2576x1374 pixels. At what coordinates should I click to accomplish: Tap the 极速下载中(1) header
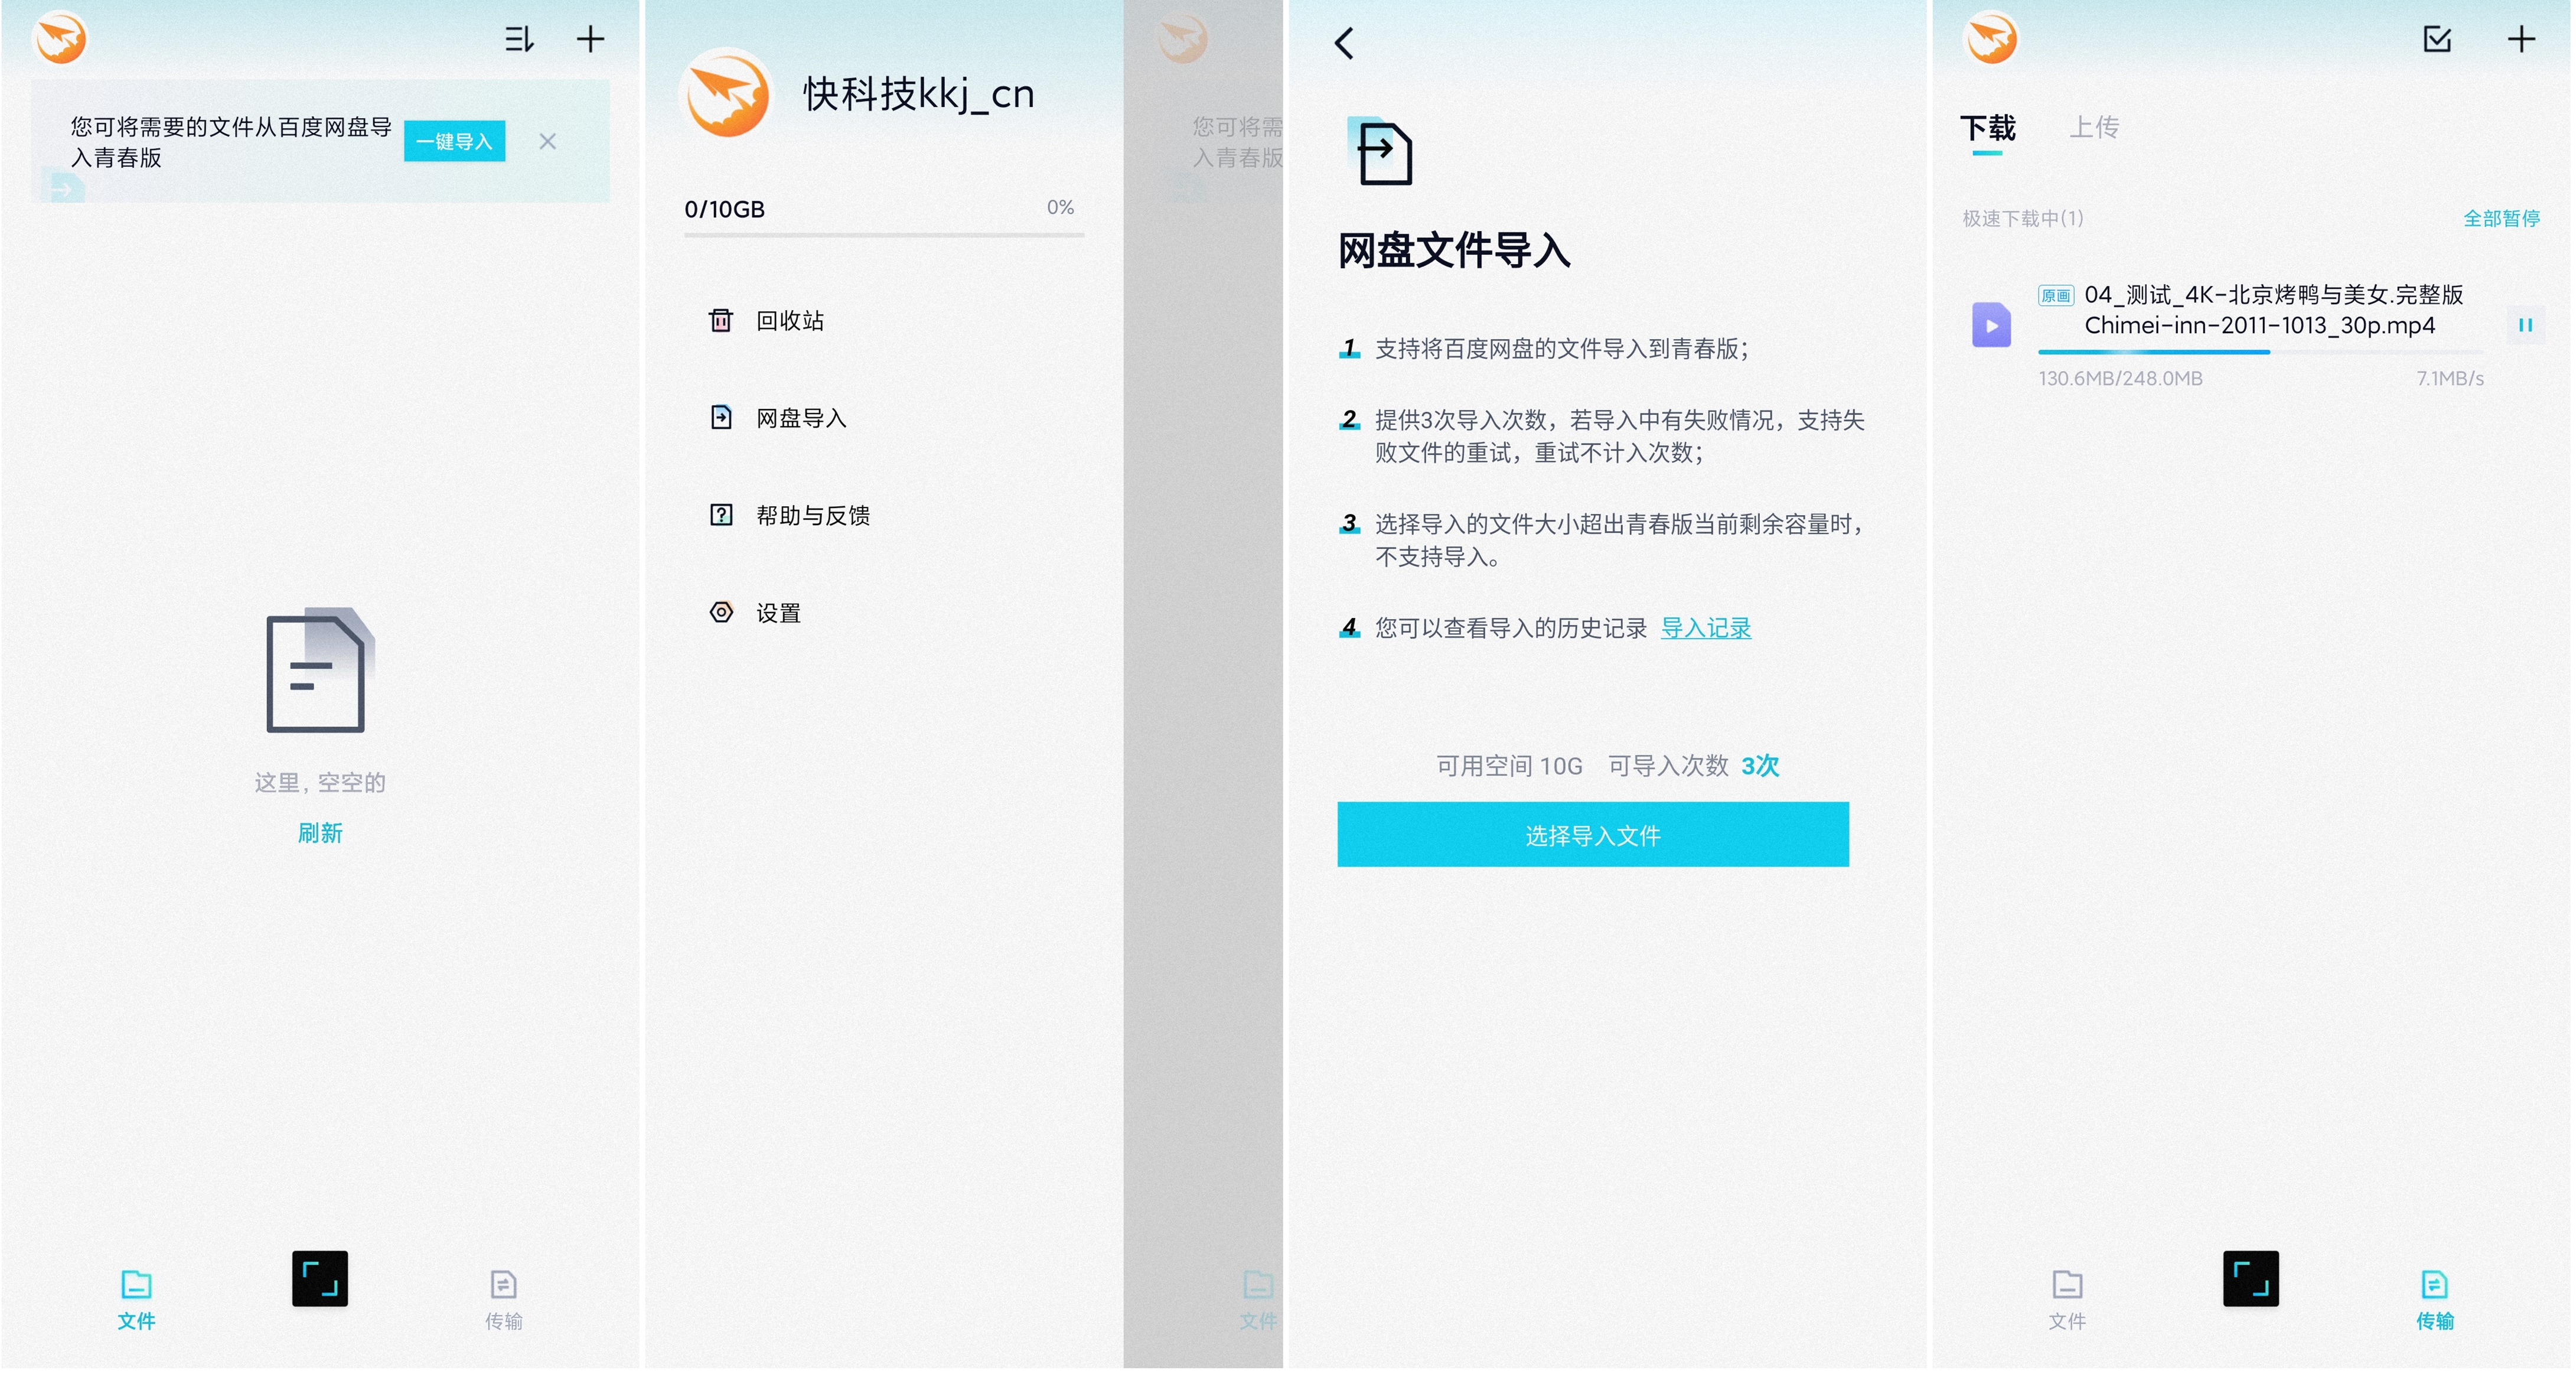click(2022, 218)
